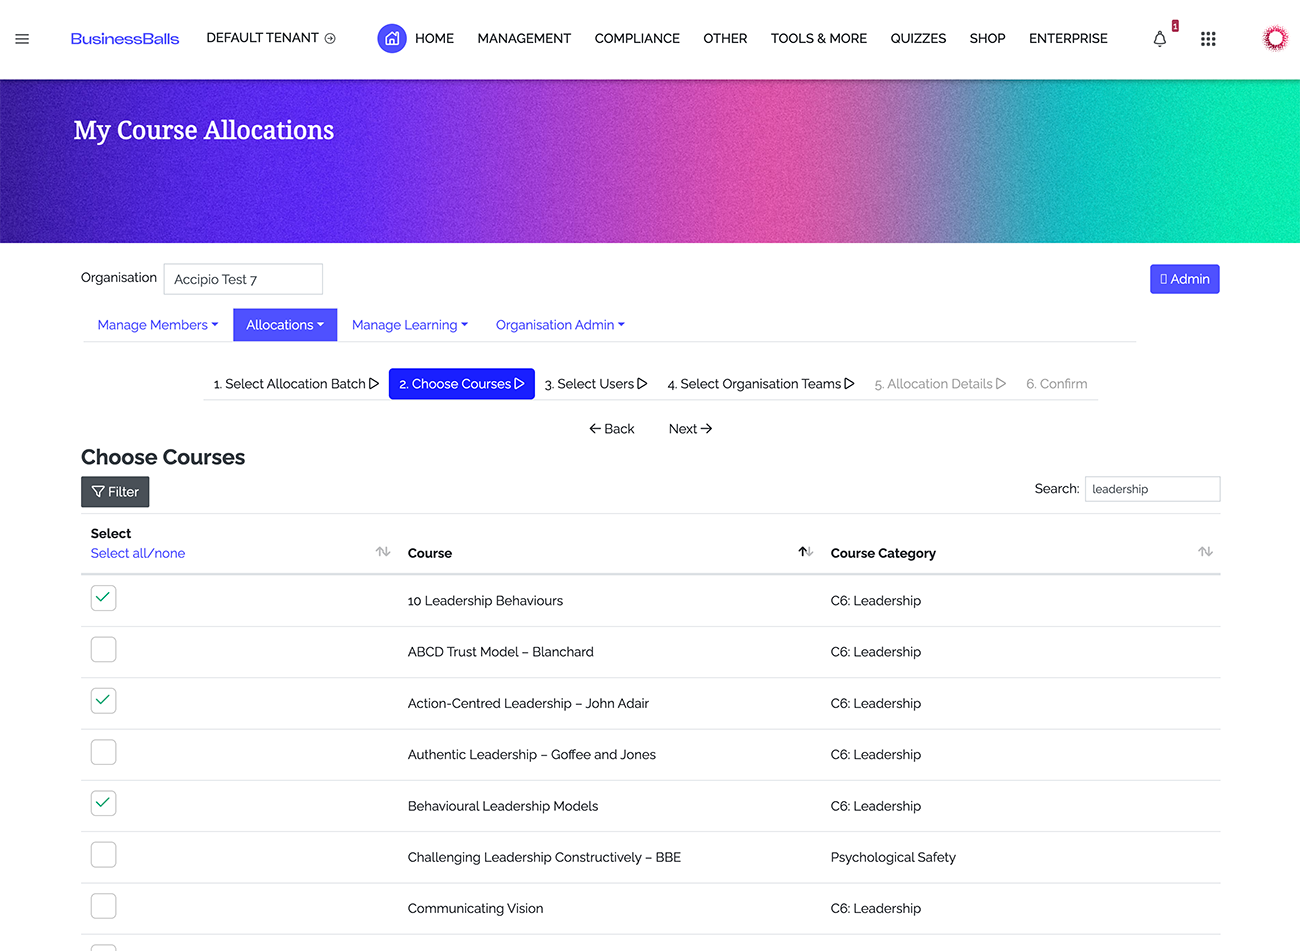The width and height of the screenshot is (1300, 951).
Task: Open the COMPLIANCE menu
Action: (x=637, y=39)
